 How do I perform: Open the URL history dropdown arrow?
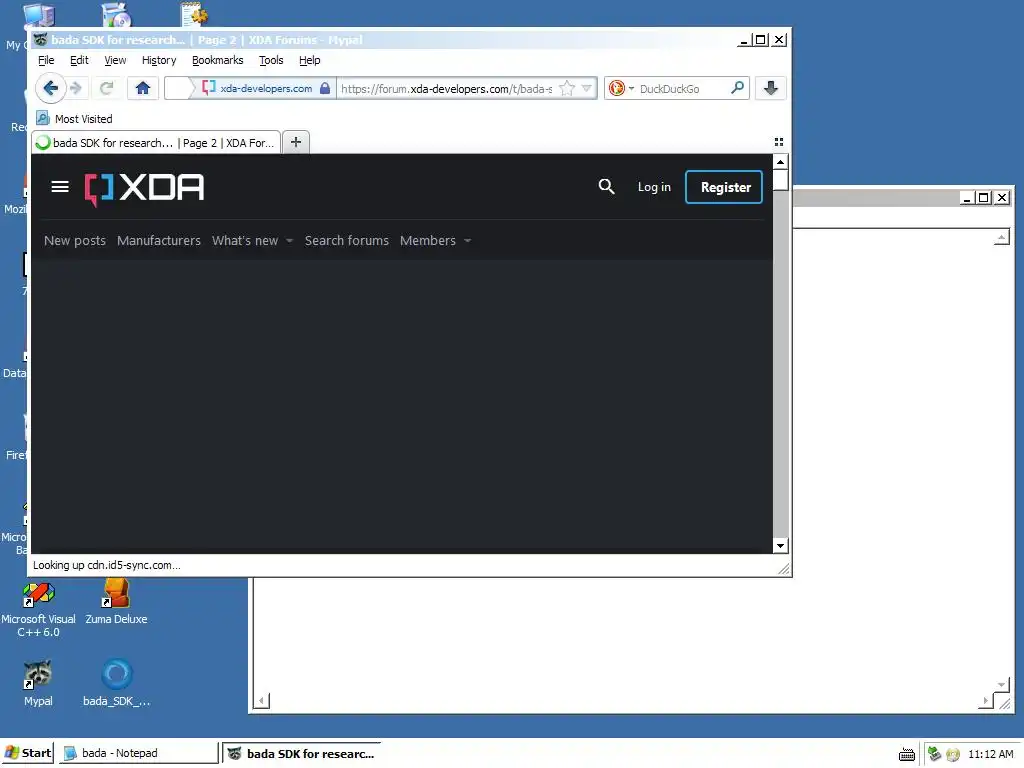coord(586,88)
